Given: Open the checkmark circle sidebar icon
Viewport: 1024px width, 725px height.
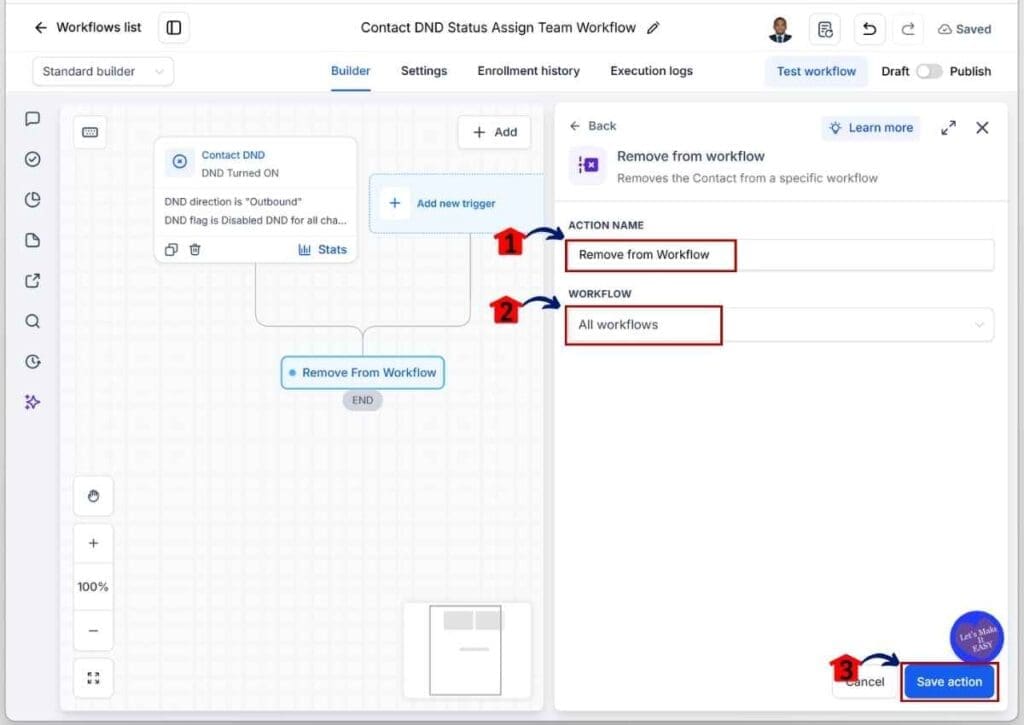Looking at the screenshot, I should (x=33, y=159).
